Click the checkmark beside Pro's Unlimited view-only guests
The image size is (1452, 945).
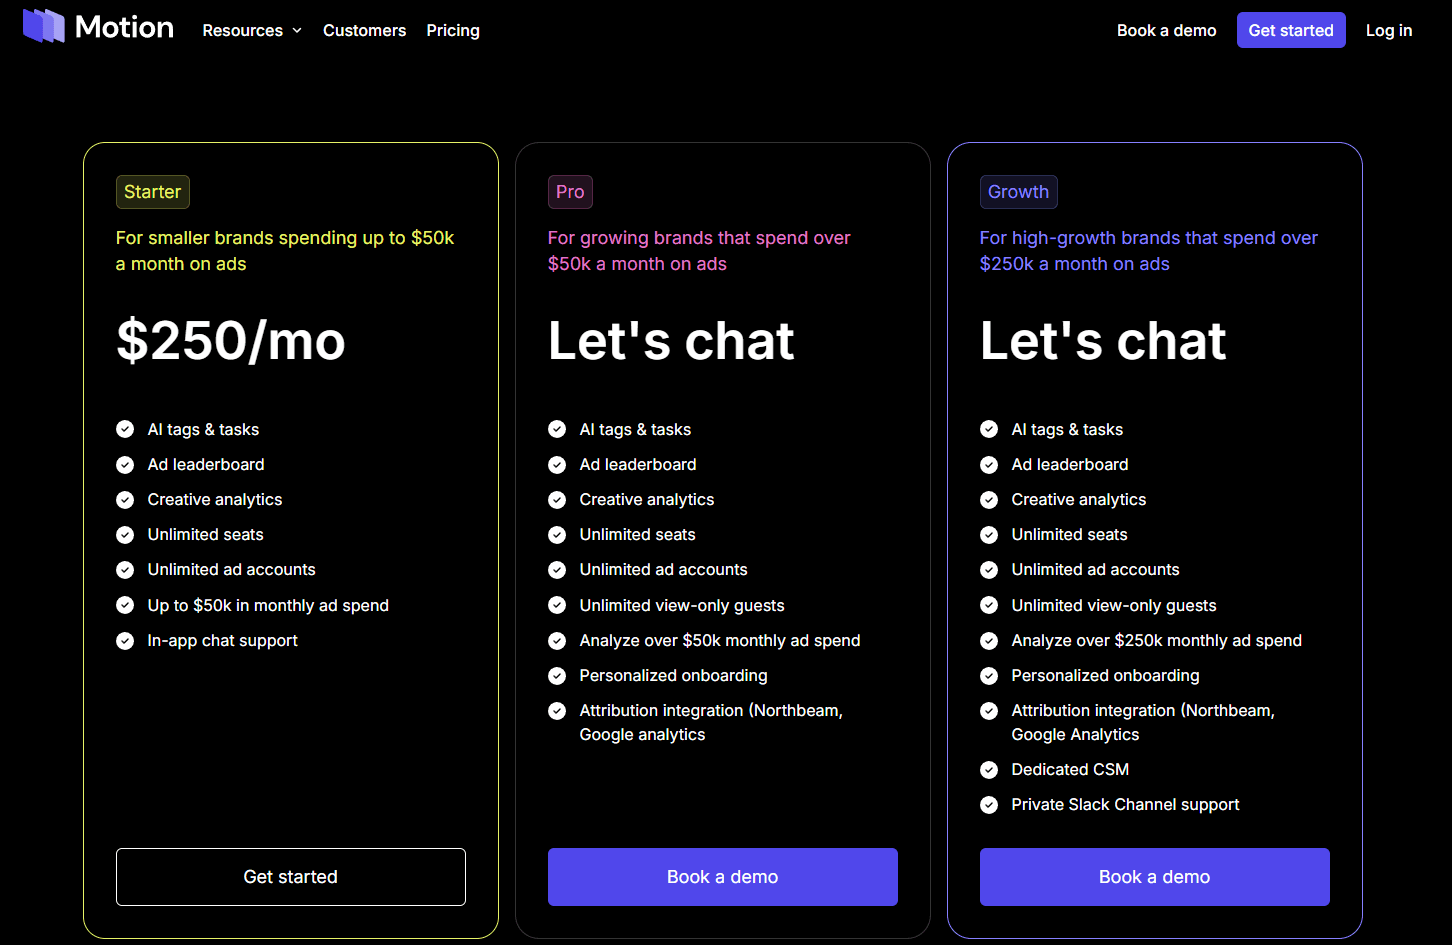click(557, 605)
